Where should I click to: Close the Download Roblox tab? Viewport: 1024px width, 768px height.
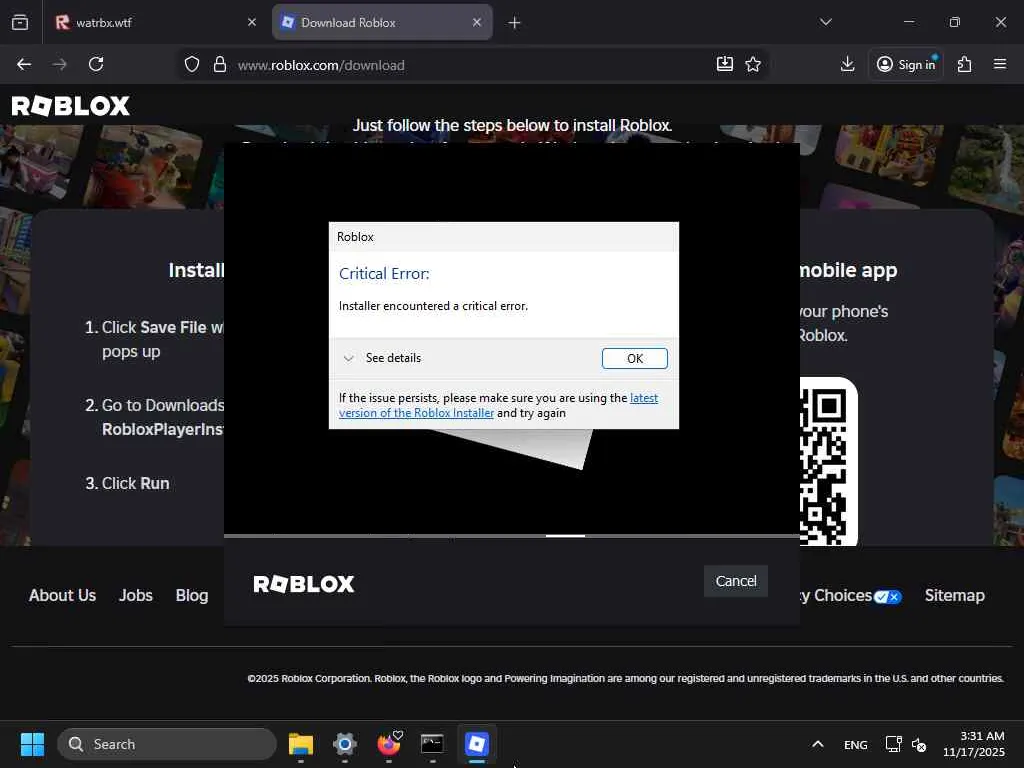tap(477, 22)
